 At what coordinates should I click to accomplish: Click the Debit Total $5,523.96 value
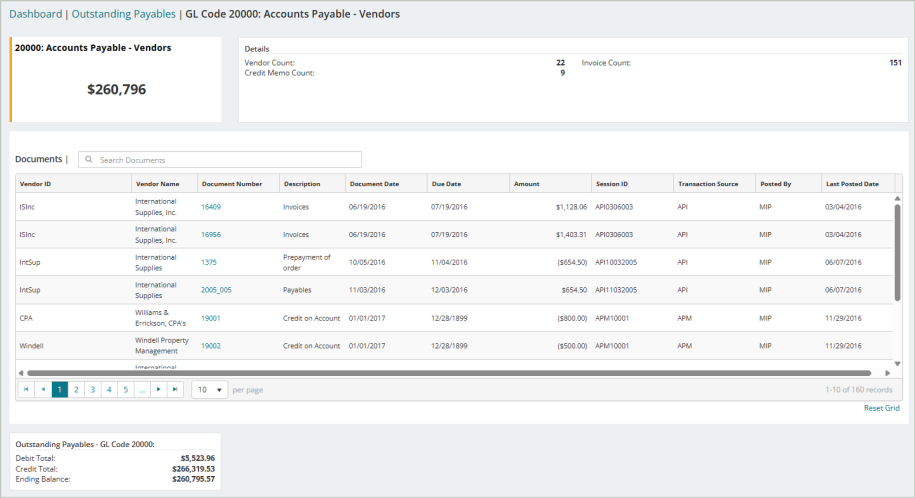(197, 458)
